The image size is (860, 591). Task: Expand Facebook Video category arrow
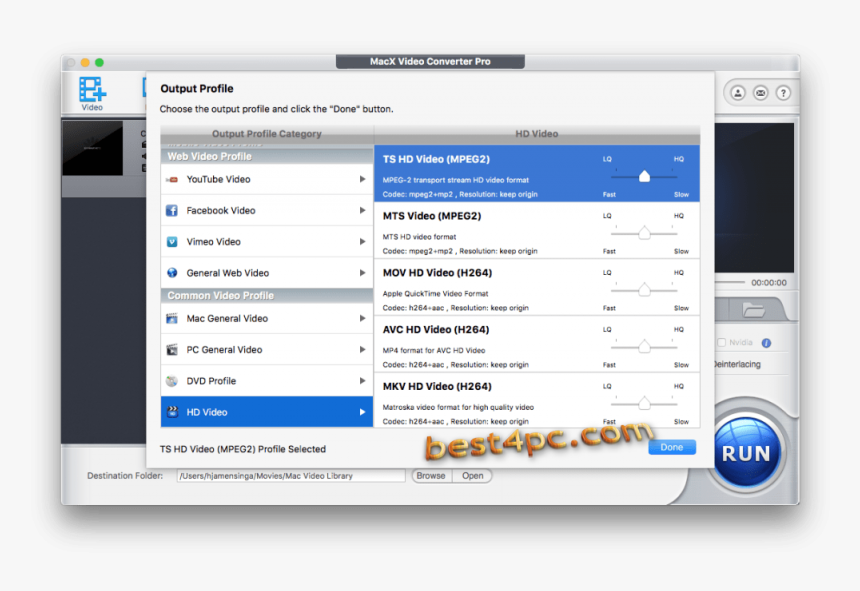point(362,211)
